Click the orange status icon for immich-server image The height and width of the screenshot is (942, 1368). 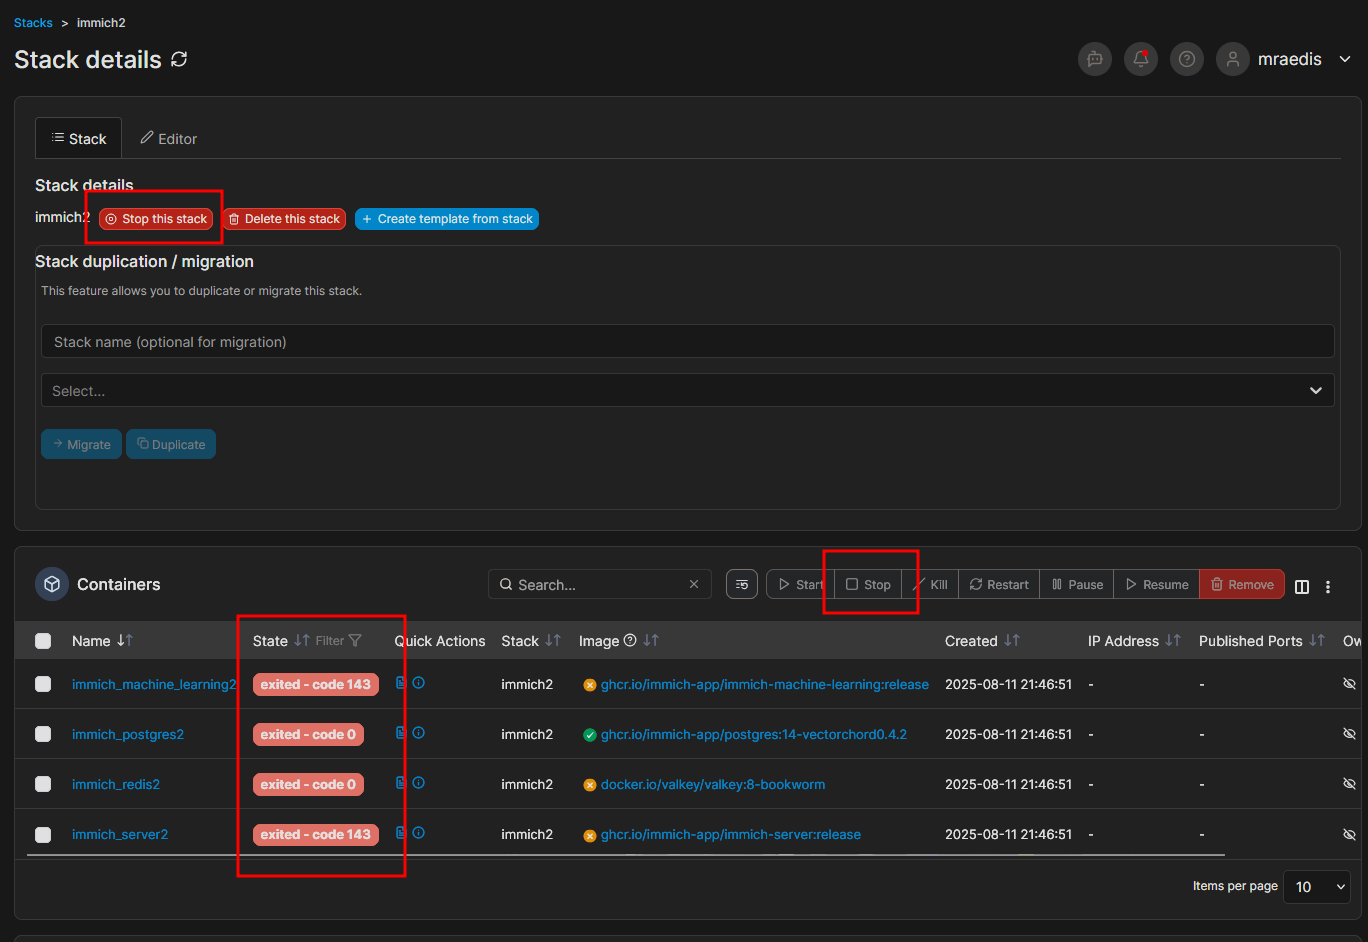tap(590, 835)
